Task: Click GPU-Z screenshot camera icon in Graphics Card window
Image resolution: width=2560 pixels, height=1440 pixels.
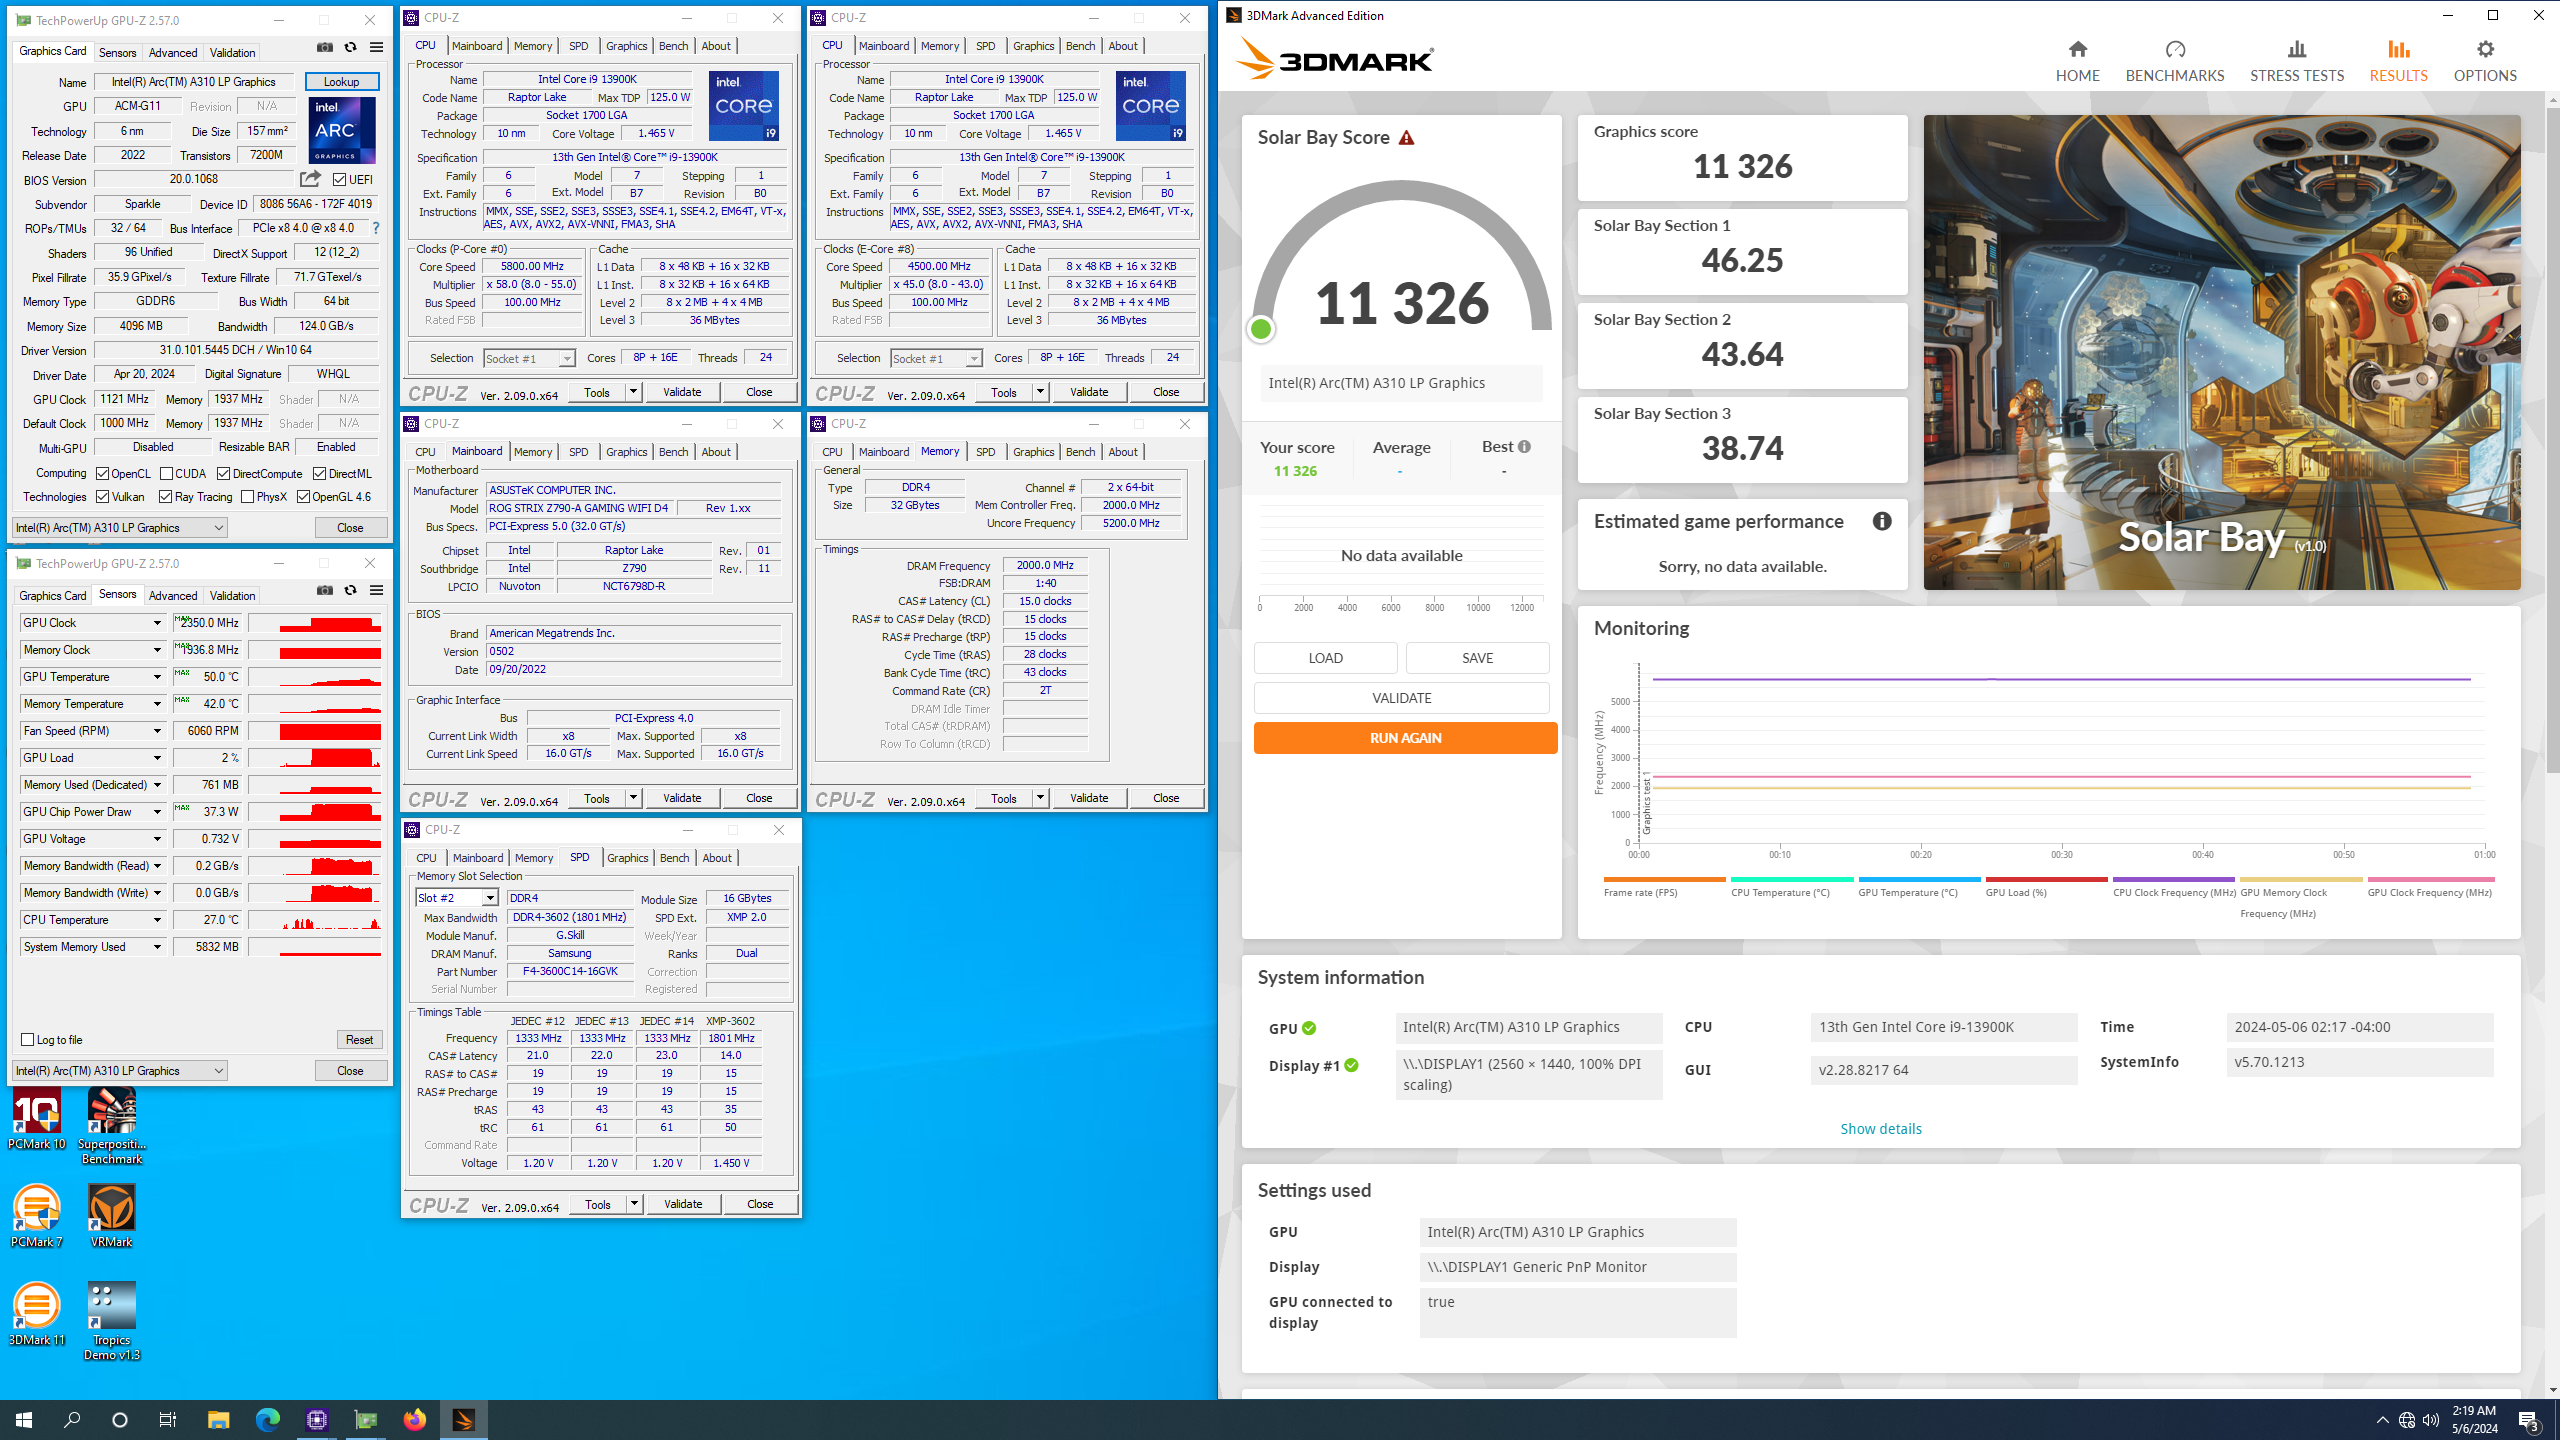Action: point(325,47)
